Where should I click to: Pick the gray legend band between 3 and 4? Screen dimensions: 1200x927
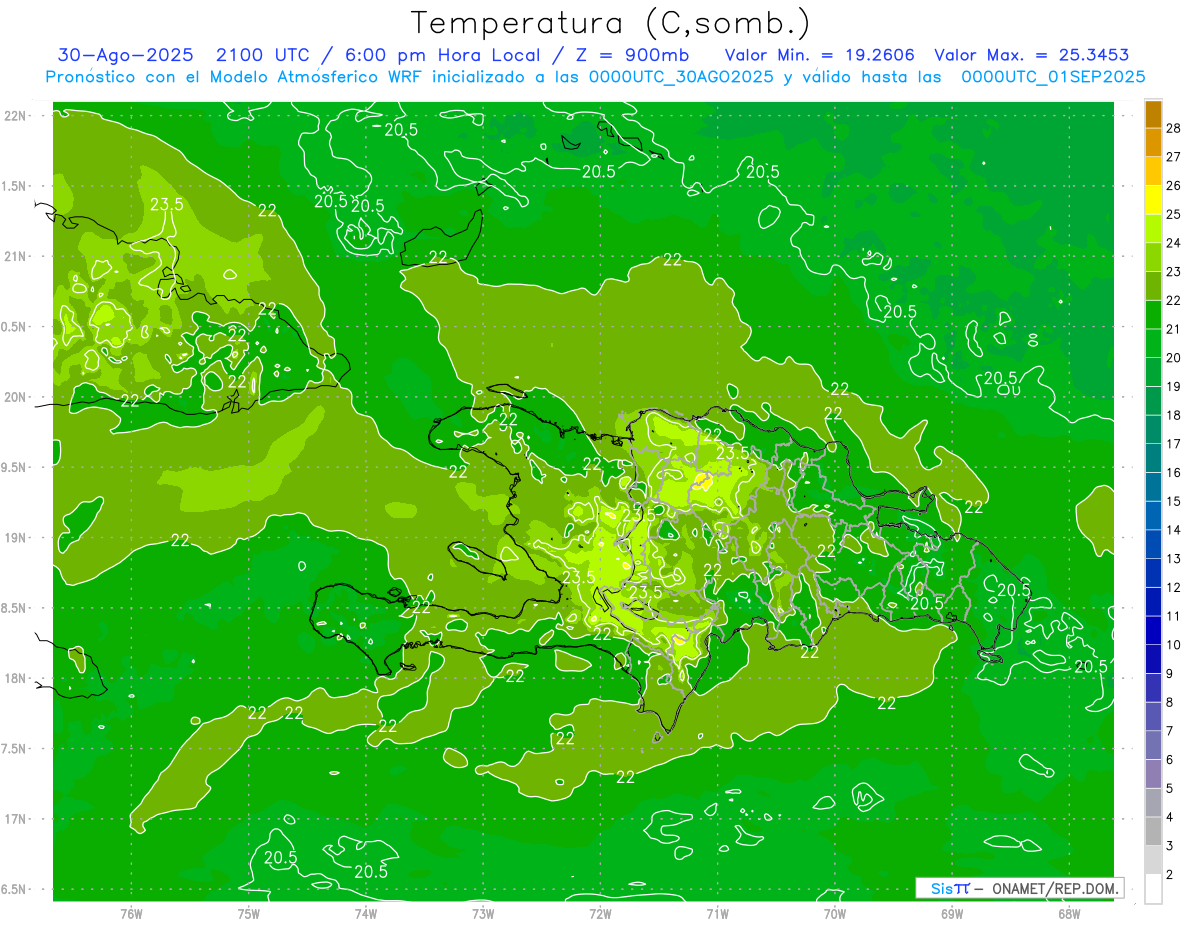pyautogui.click(x=1154, y=831)
